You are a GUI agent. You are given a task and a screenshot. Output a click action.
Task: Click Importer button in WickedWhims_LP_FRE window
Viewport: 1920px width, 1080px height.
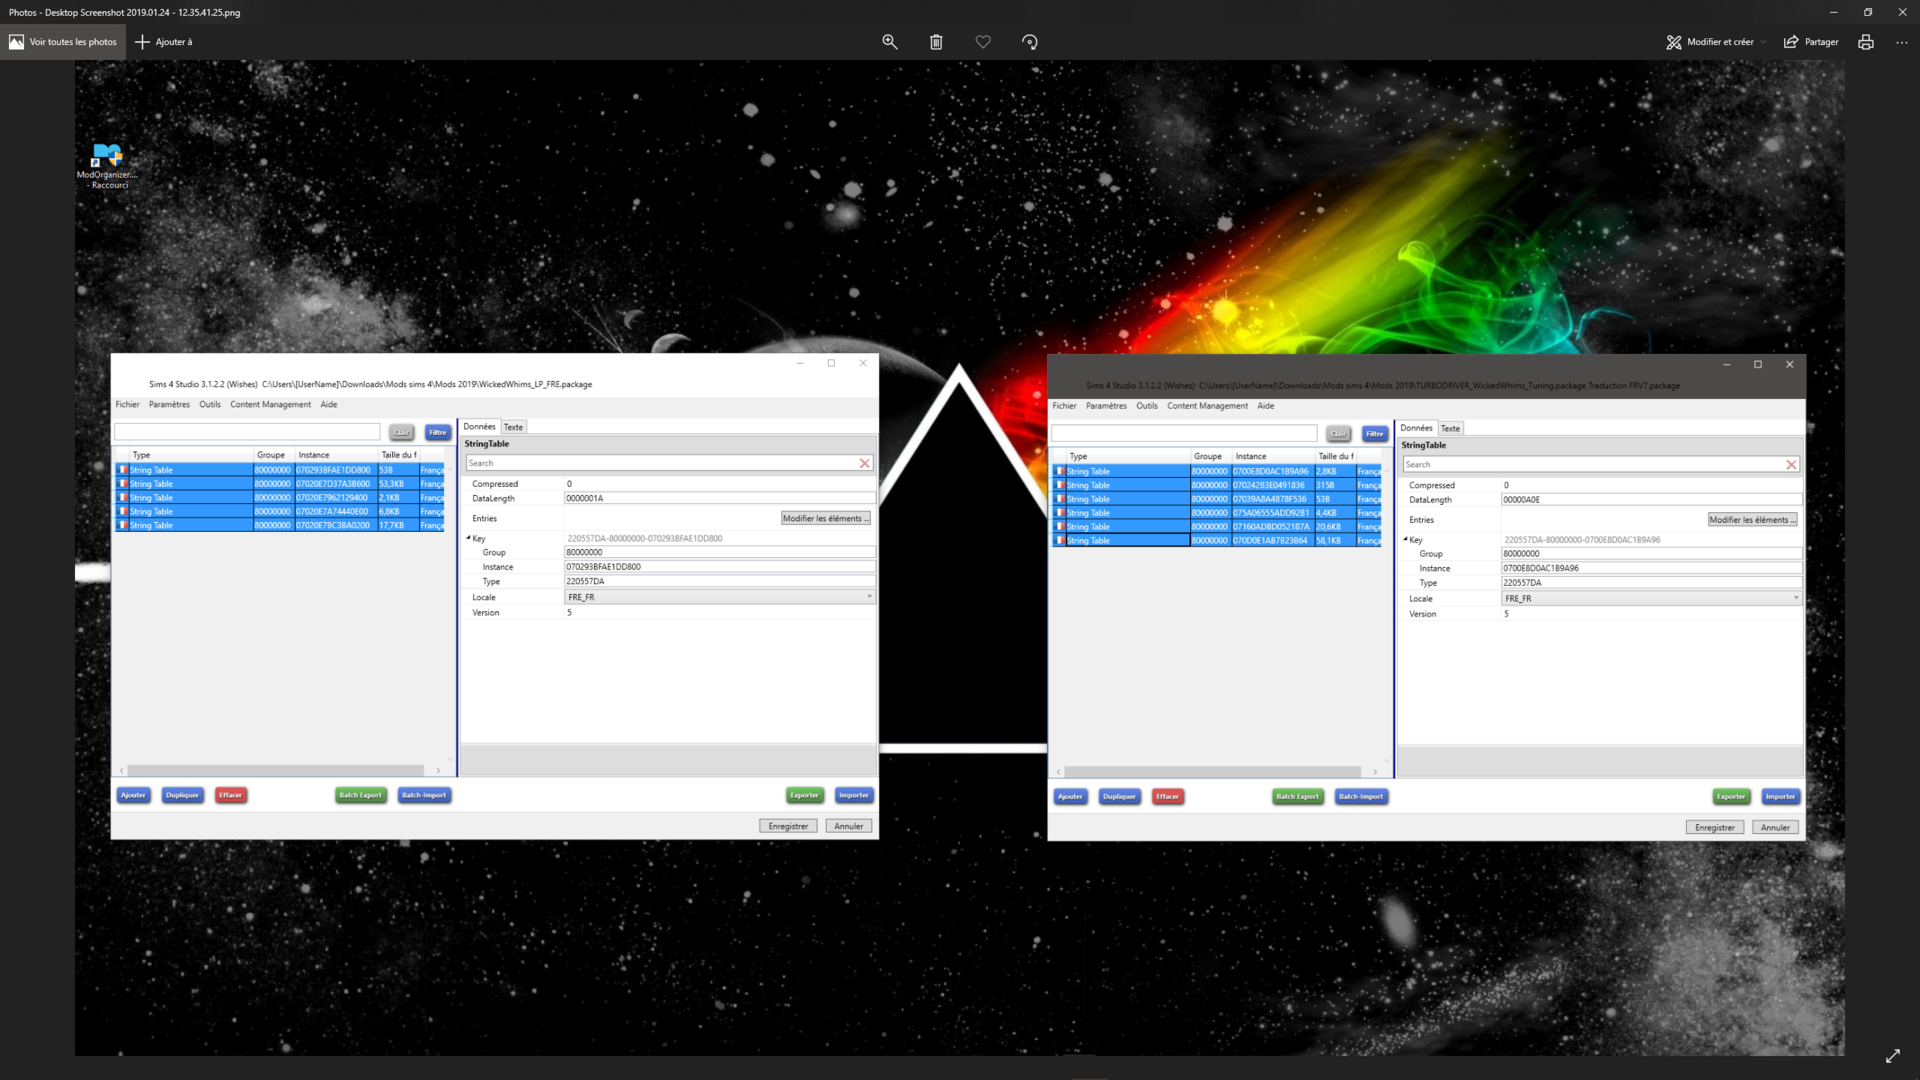[853, 796]
